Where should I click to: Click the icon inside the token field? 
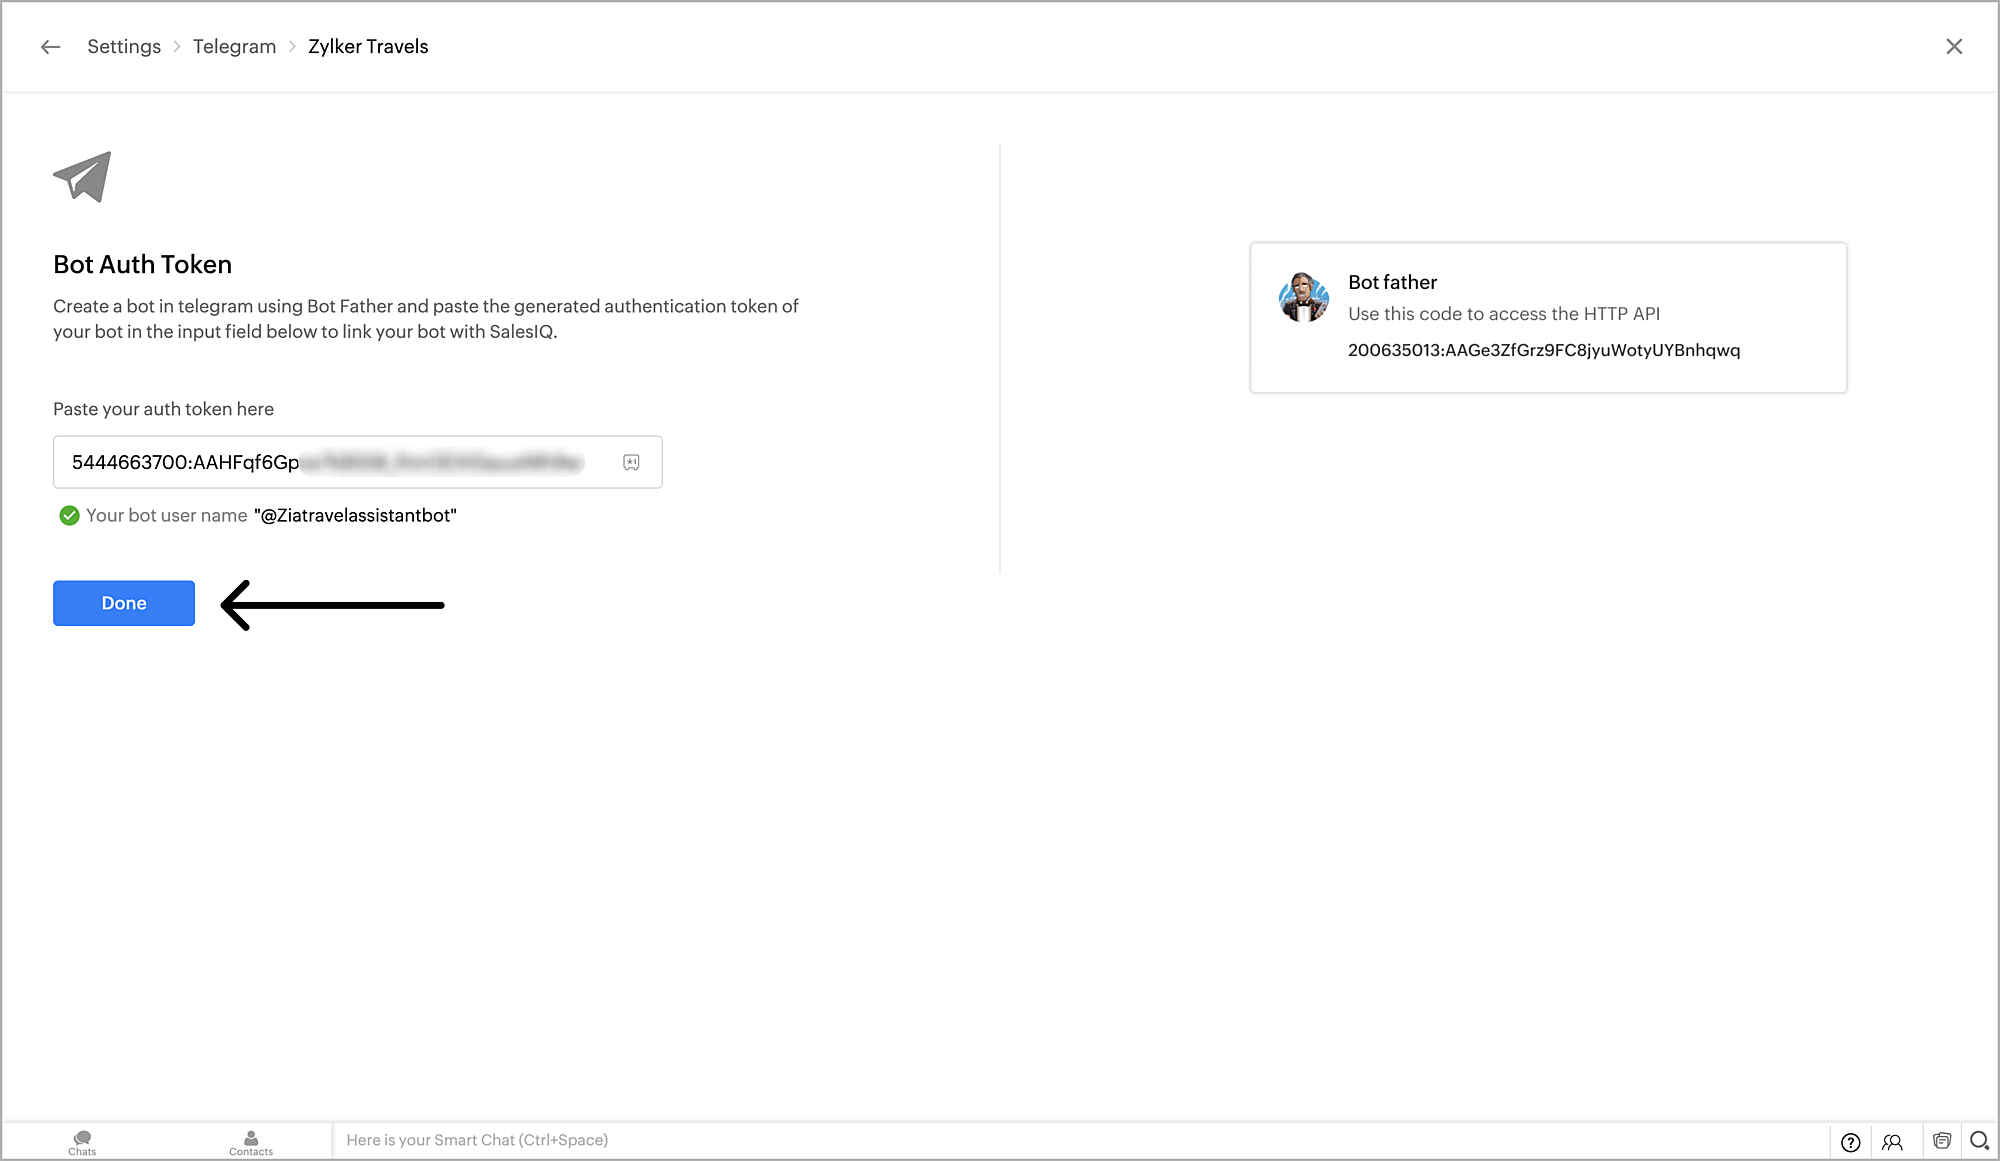pos(631,462)
